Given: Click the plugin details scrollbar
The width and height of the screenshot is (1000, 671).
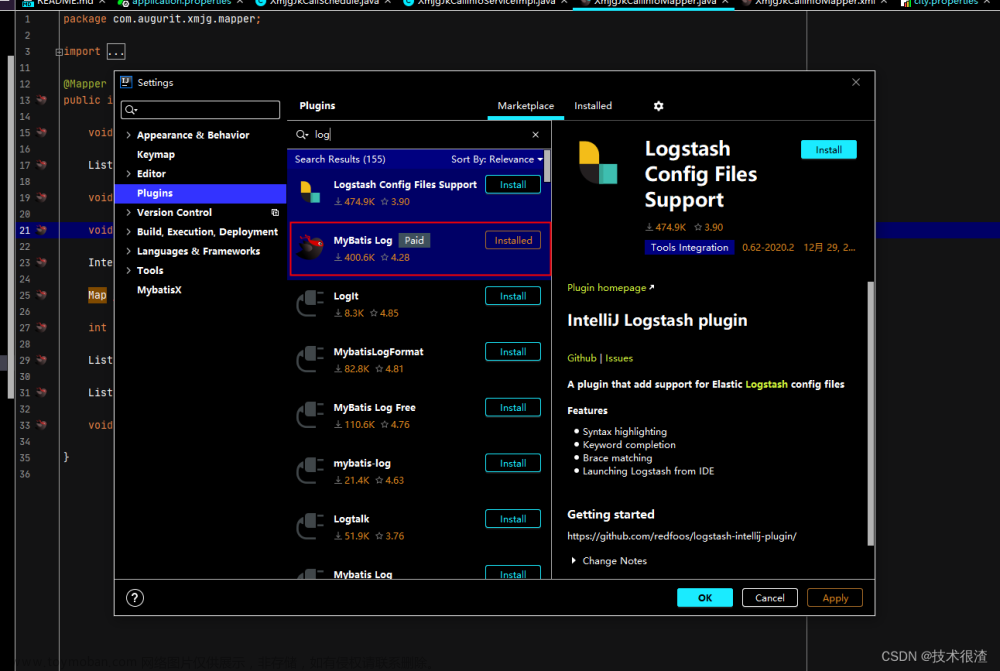Looking at the screenshot, I should pyautogui.click(x=871, y=413).
